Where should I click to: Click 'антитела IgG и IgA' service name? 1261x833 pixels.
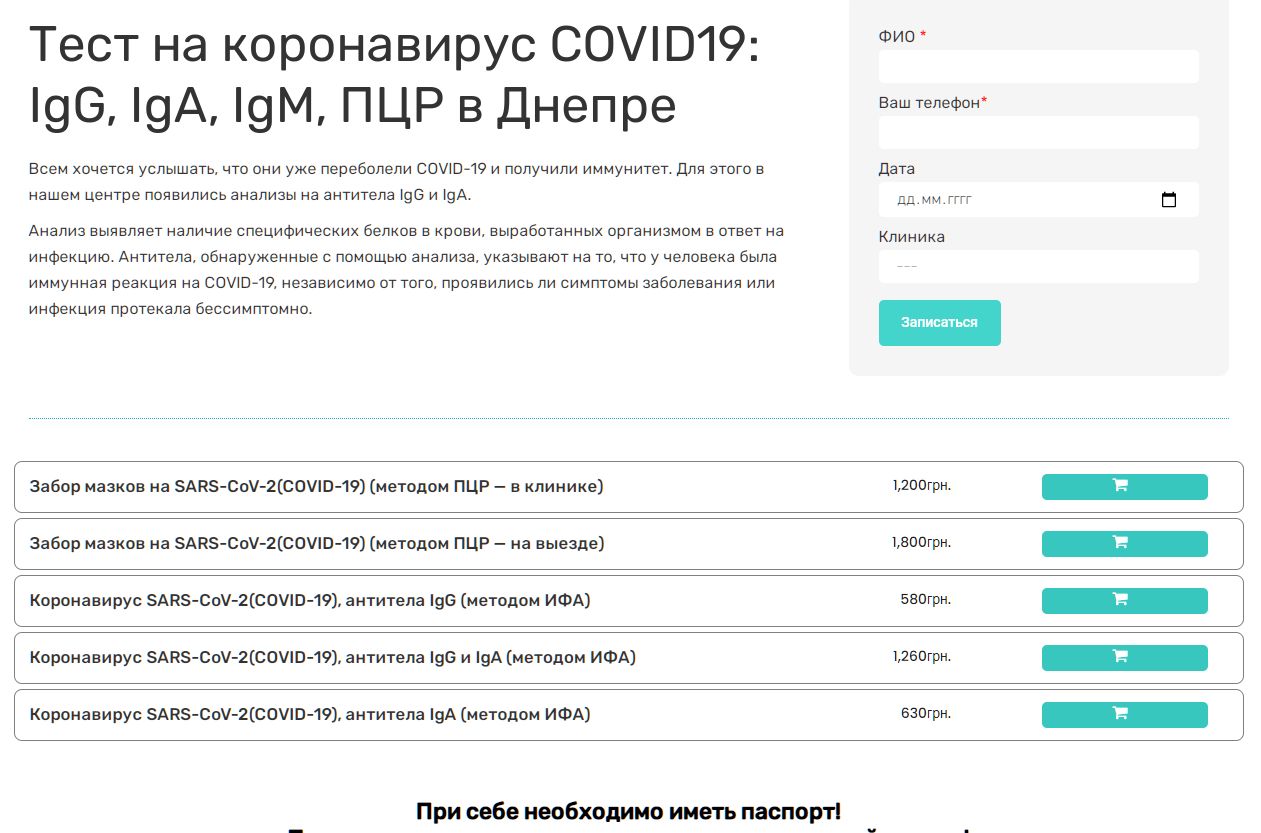point(332,658)
